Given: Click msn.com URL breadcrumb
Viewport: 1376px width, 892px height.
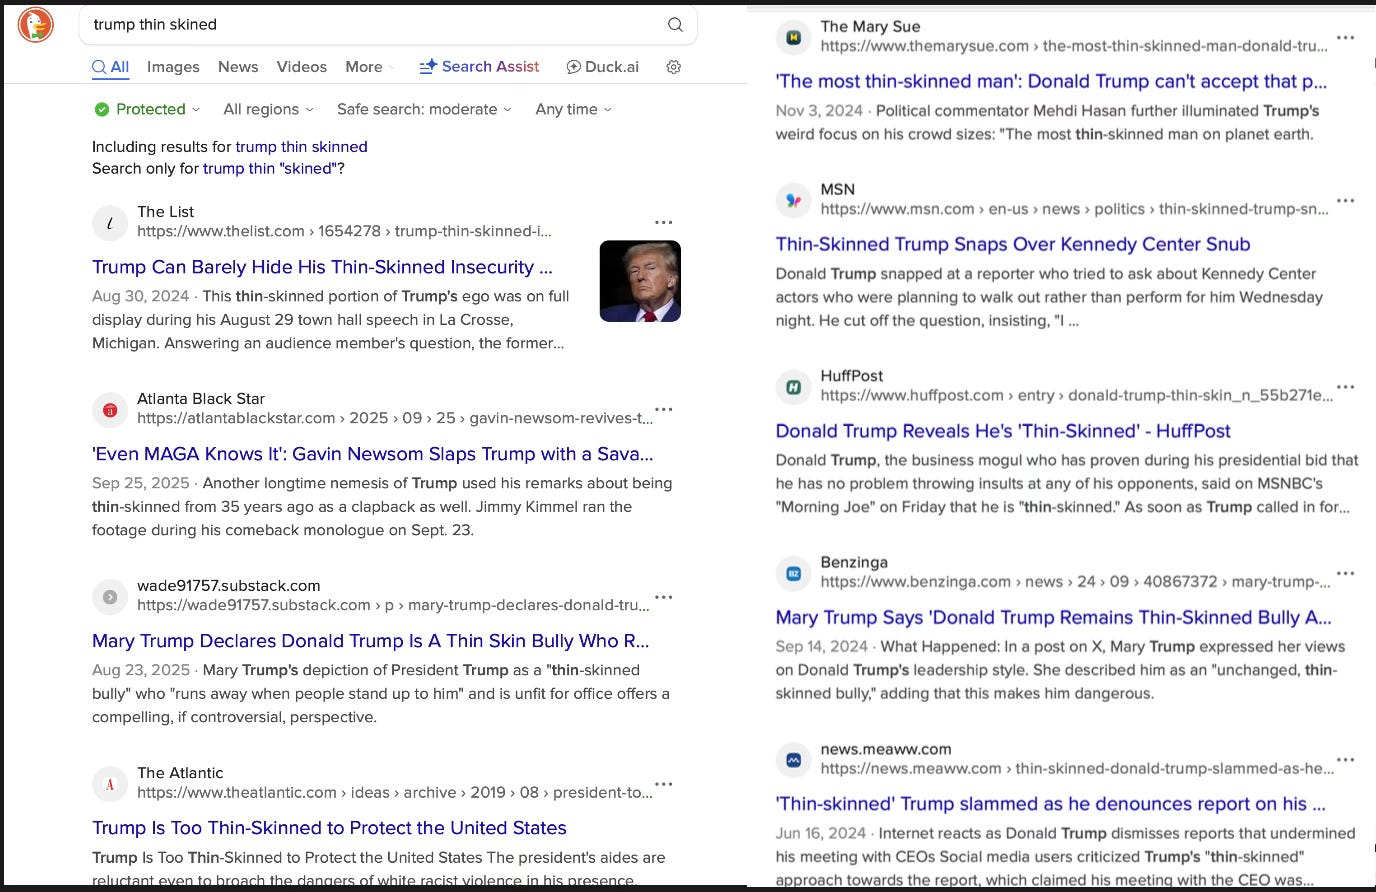Looking at the screenshot, I should [1074, 209].
